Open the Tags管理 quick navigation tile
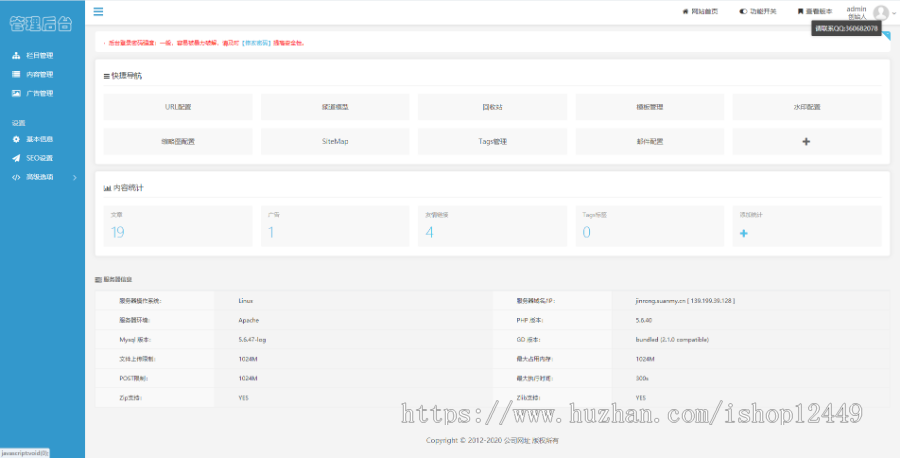Viewport: 900px width, 458px height. pos(492,141)
